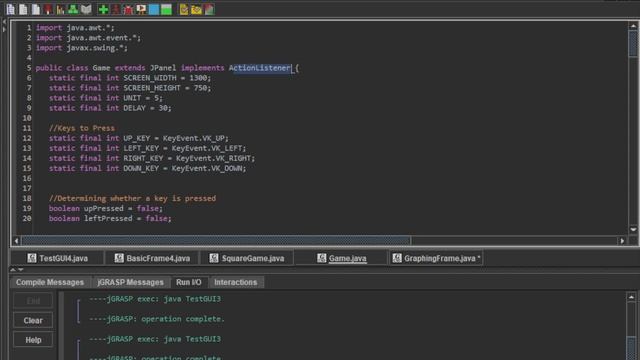Viewport: 640px width, 360px height.
Task: Click SCREEN_WIDTH on line 6
Action: [150, 78]
